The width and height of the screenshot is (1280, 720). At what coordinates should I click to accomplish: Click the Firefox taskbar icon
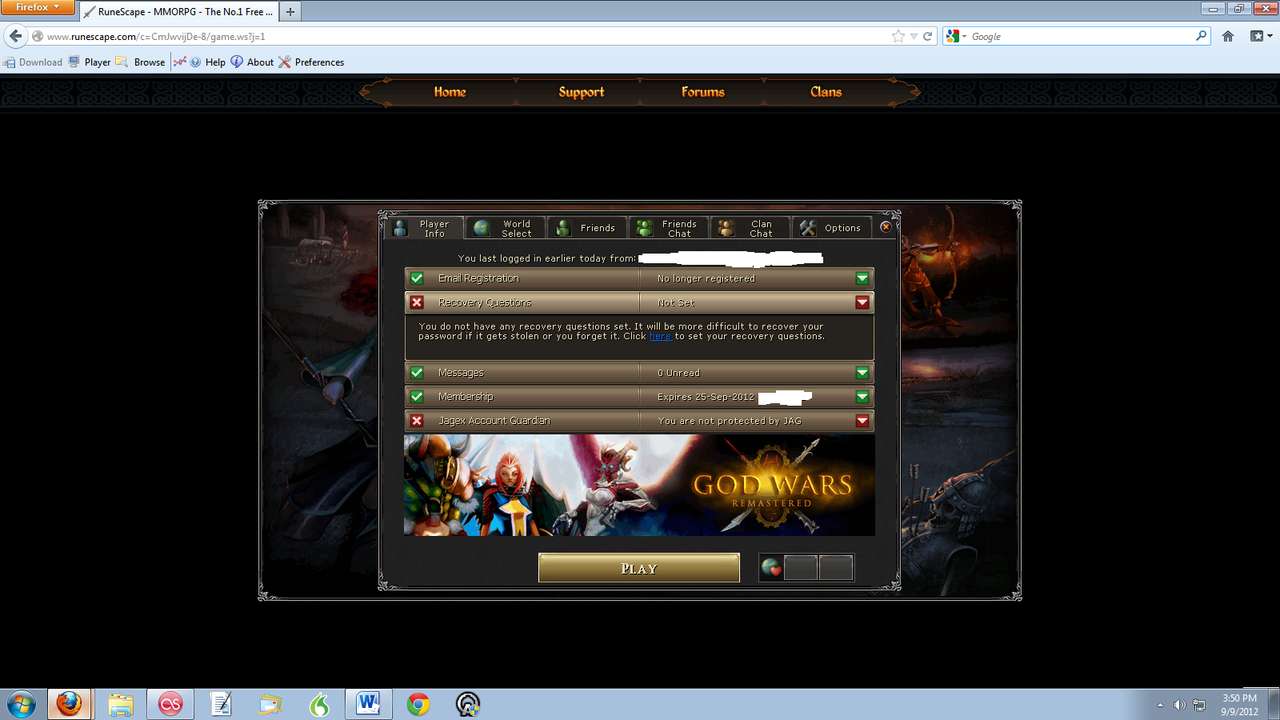click(69, 704)
